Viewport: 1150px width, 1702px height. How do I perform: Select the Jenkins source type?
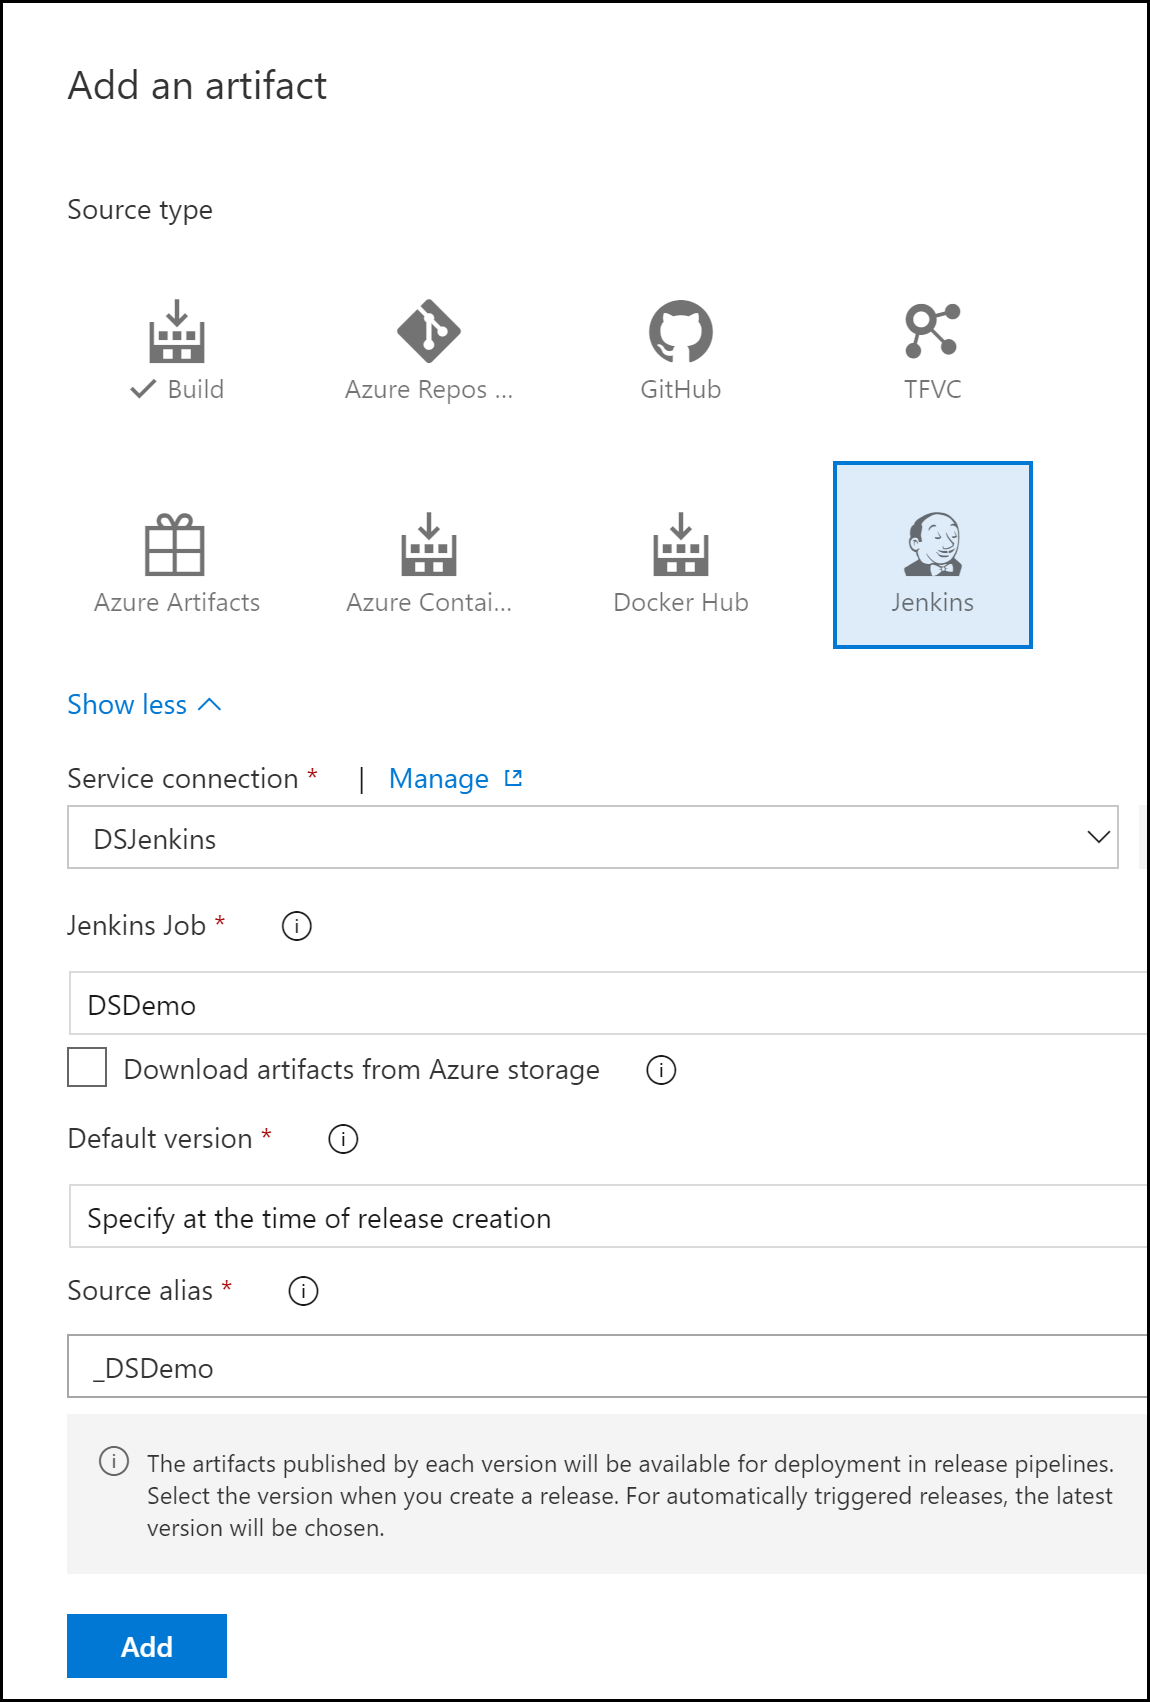(x=933, y=556)
